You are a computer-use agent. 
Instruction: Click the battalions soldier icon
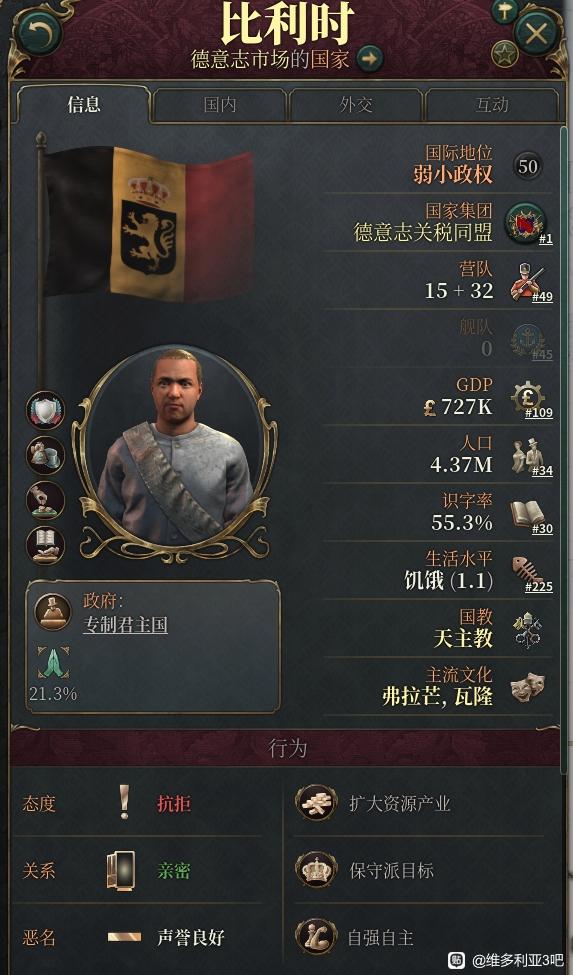[x=528, y=281]
